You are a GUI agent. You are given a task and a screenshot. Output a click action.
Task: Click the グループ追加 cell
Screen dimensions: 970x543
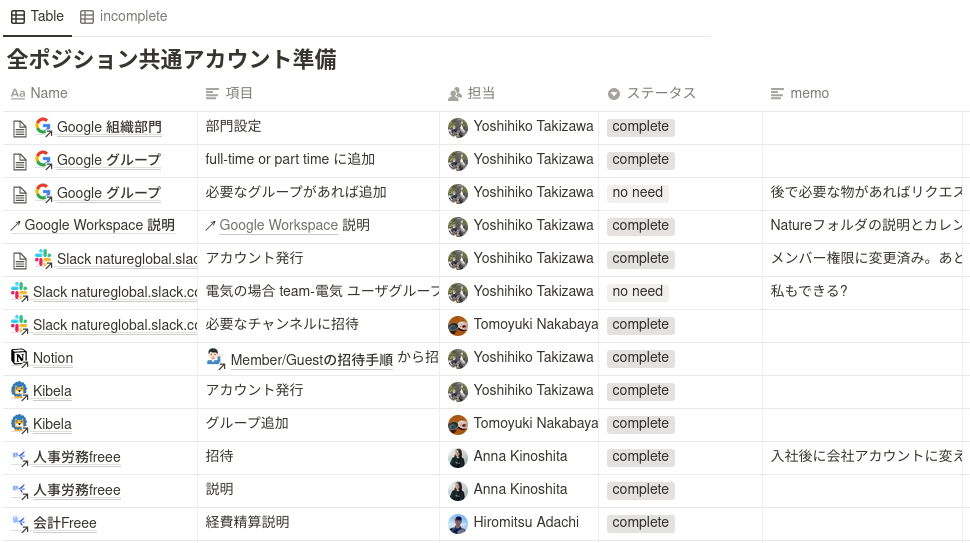tap(319, 425)
